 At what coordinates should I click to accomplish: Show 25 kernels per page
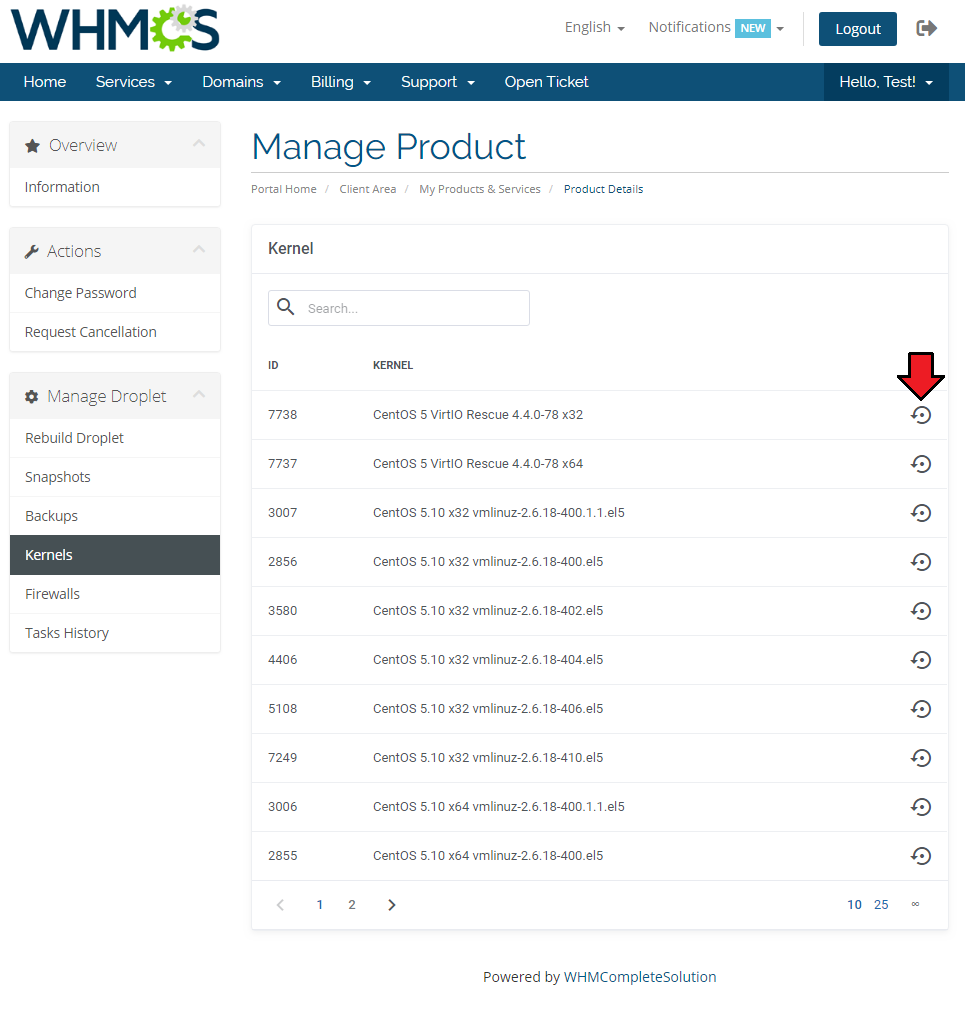[x=881, y=905]
